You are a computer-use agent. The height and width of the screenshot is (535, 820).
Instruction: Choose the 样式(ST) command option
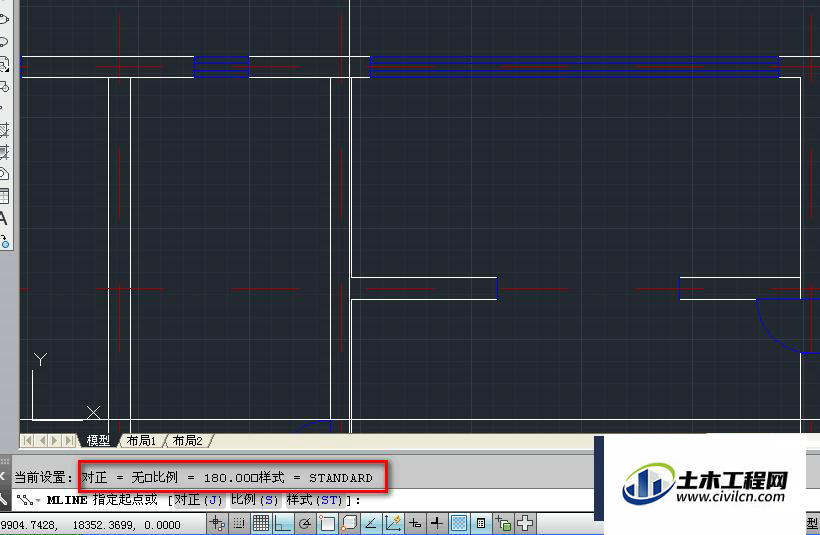click(x=315, y=499)
